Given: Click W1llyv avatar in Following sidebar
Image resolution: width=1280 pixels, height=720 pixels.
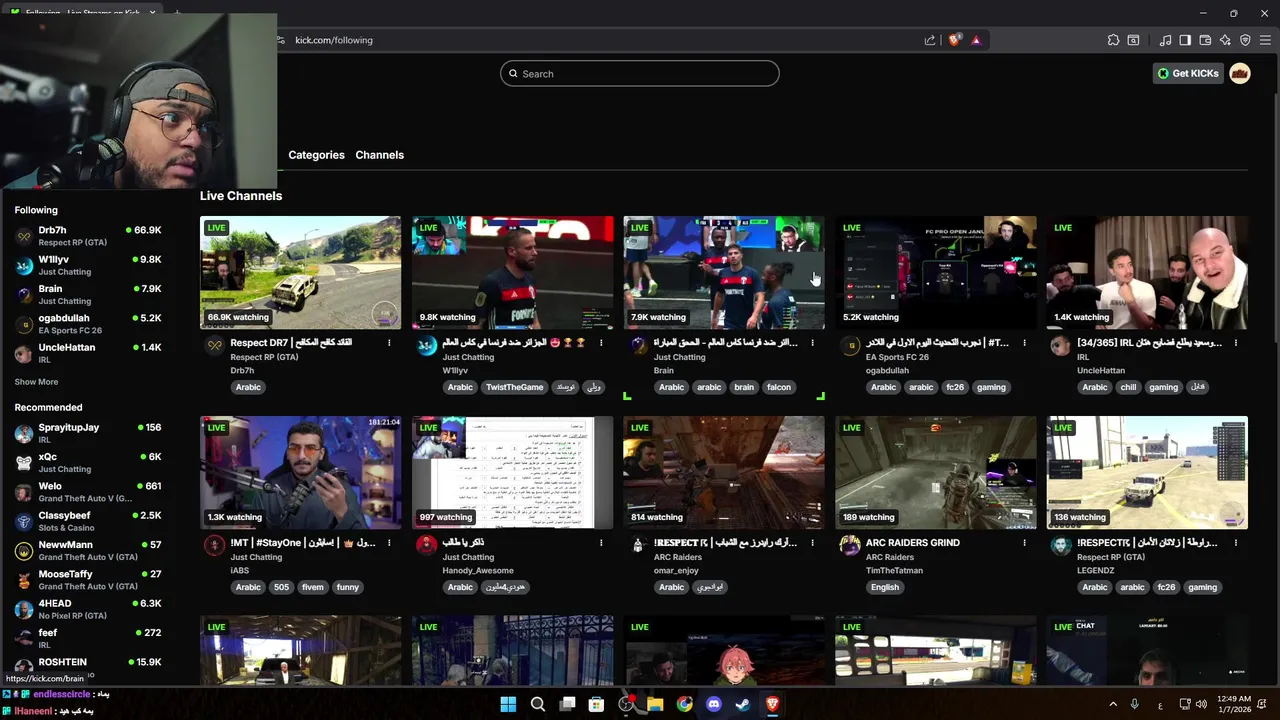Looking at the screenshot, I should click(x=24, y=265).
